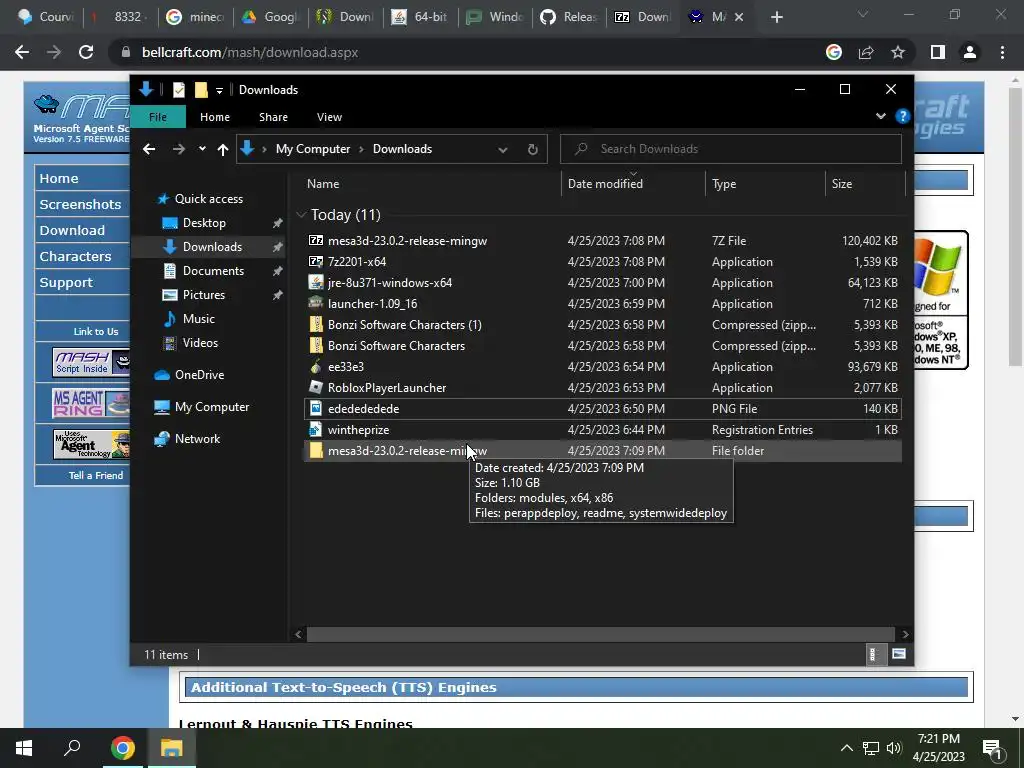This screenshot has width=1024, height=768.
Task: Click File Explorer icon in taskbar
Action: [172, 748]
